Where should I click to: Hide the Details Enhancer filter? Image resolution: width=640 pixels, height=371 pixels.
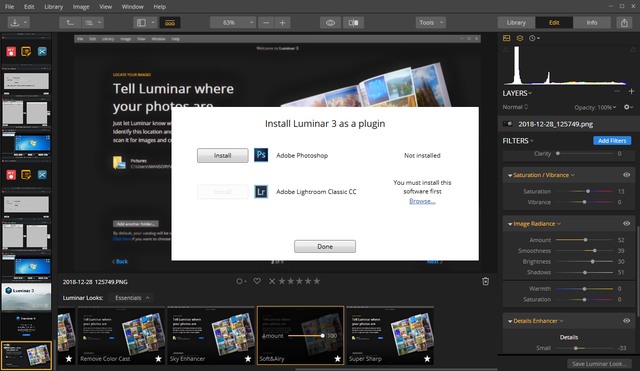627,320
